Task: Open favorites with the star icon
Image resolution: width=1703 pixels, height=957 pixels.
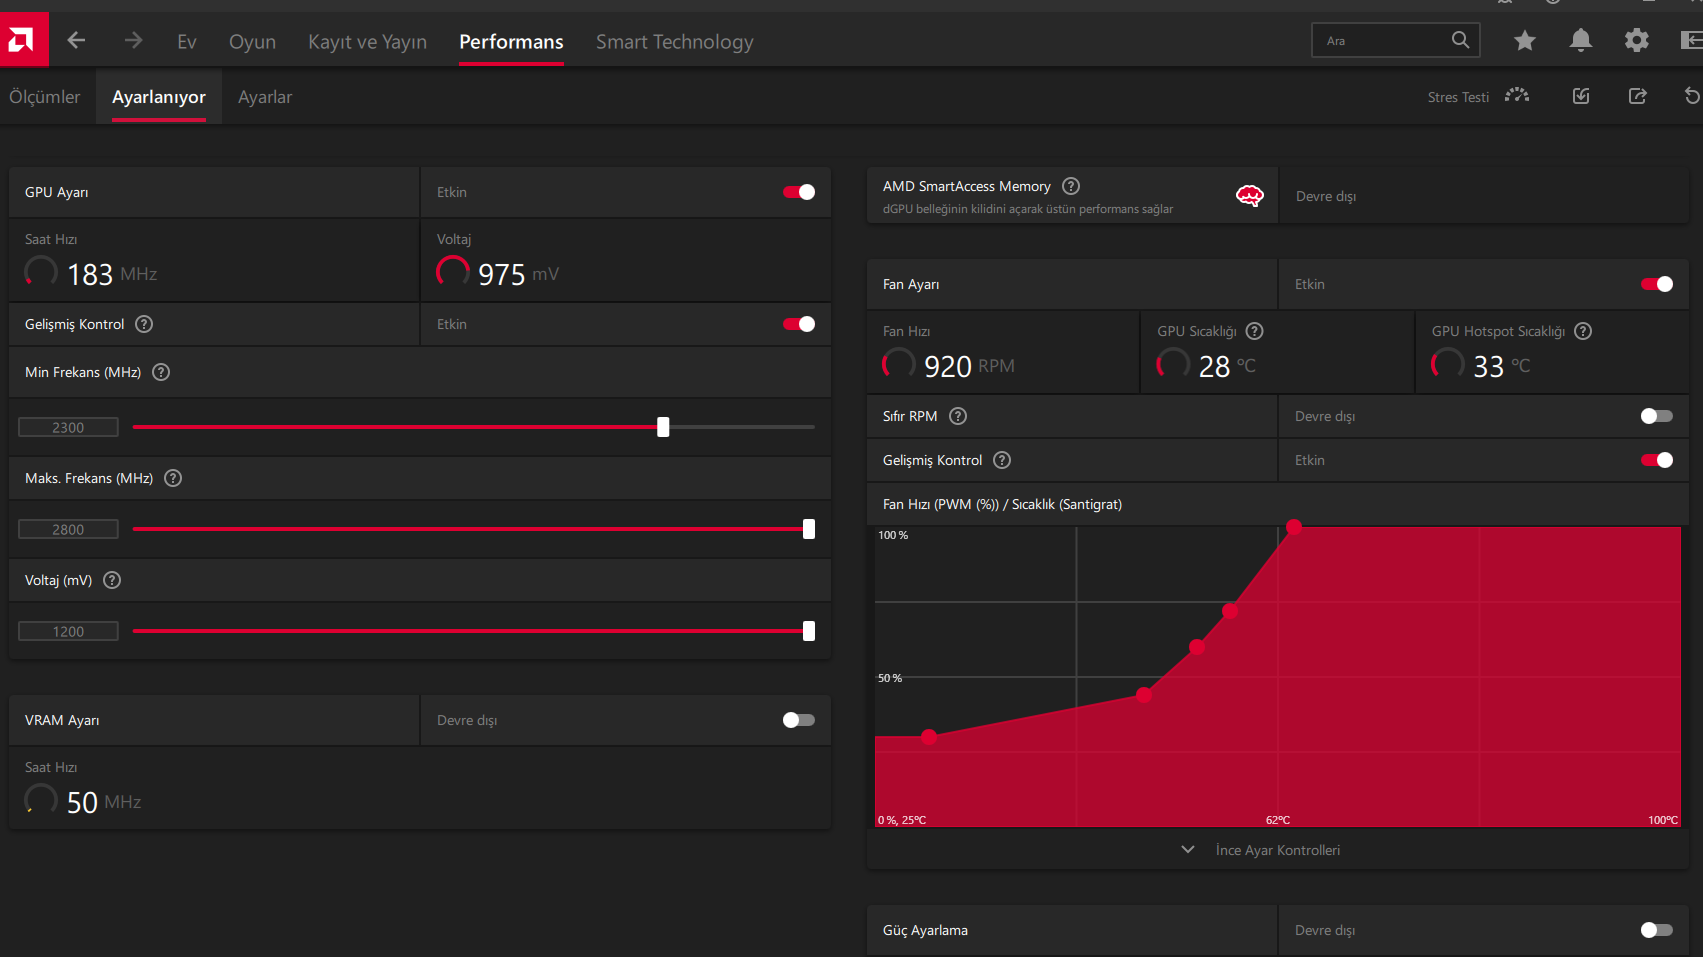Action: [x=1524, y=40]
